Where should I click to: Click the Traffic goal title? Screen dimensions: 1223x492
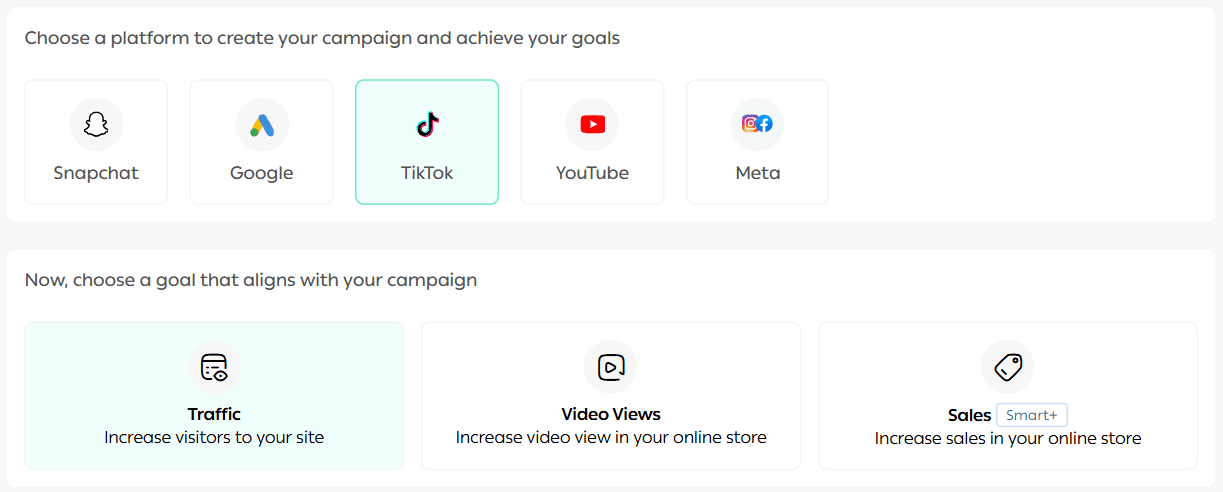[x=214, y=414]
